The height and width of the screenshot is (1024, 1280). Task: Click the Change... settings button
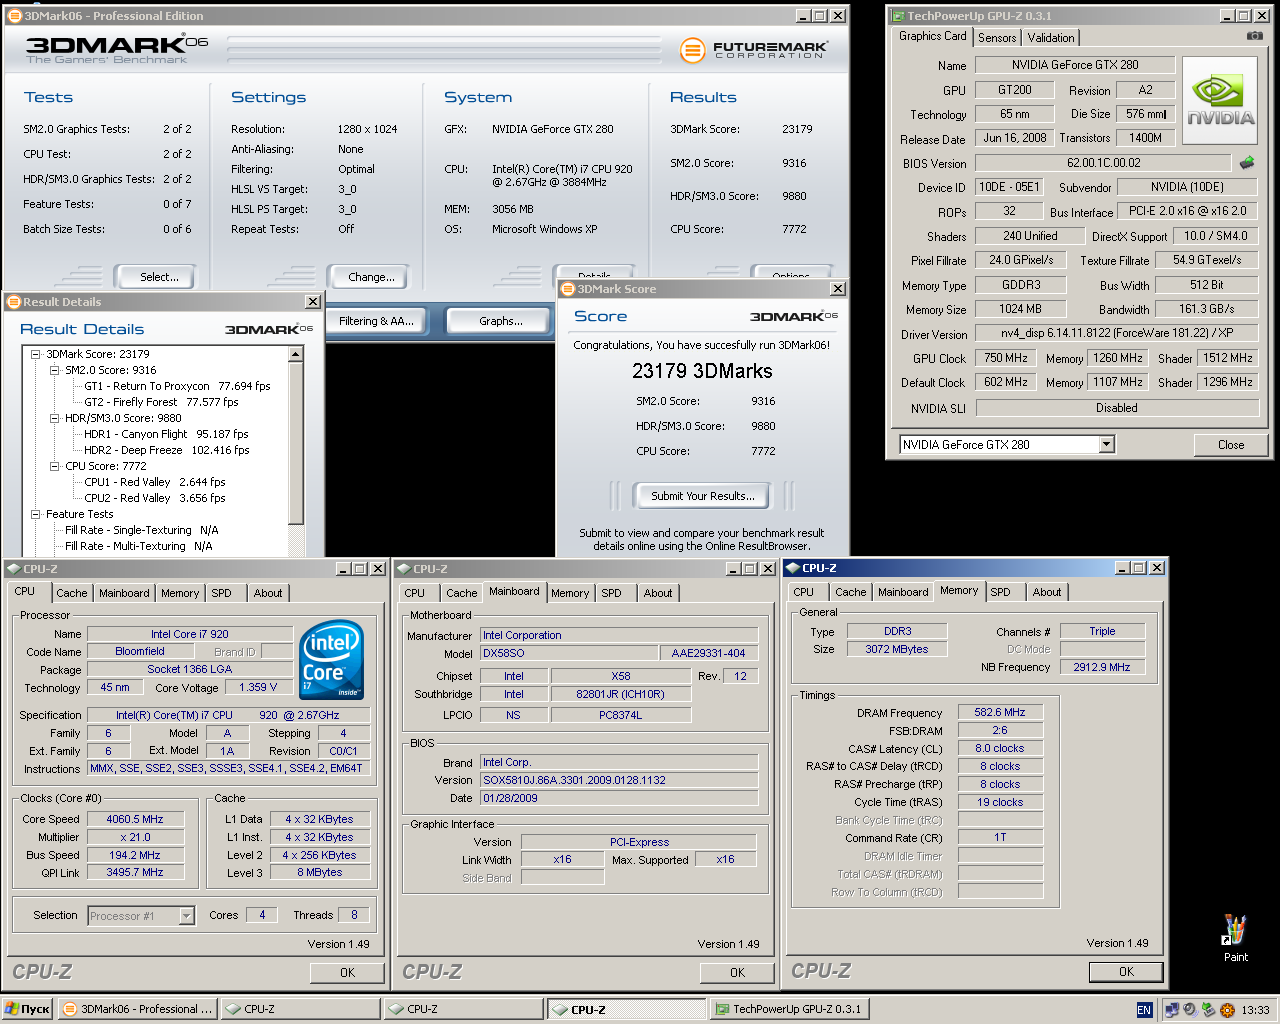pos(372,277)
